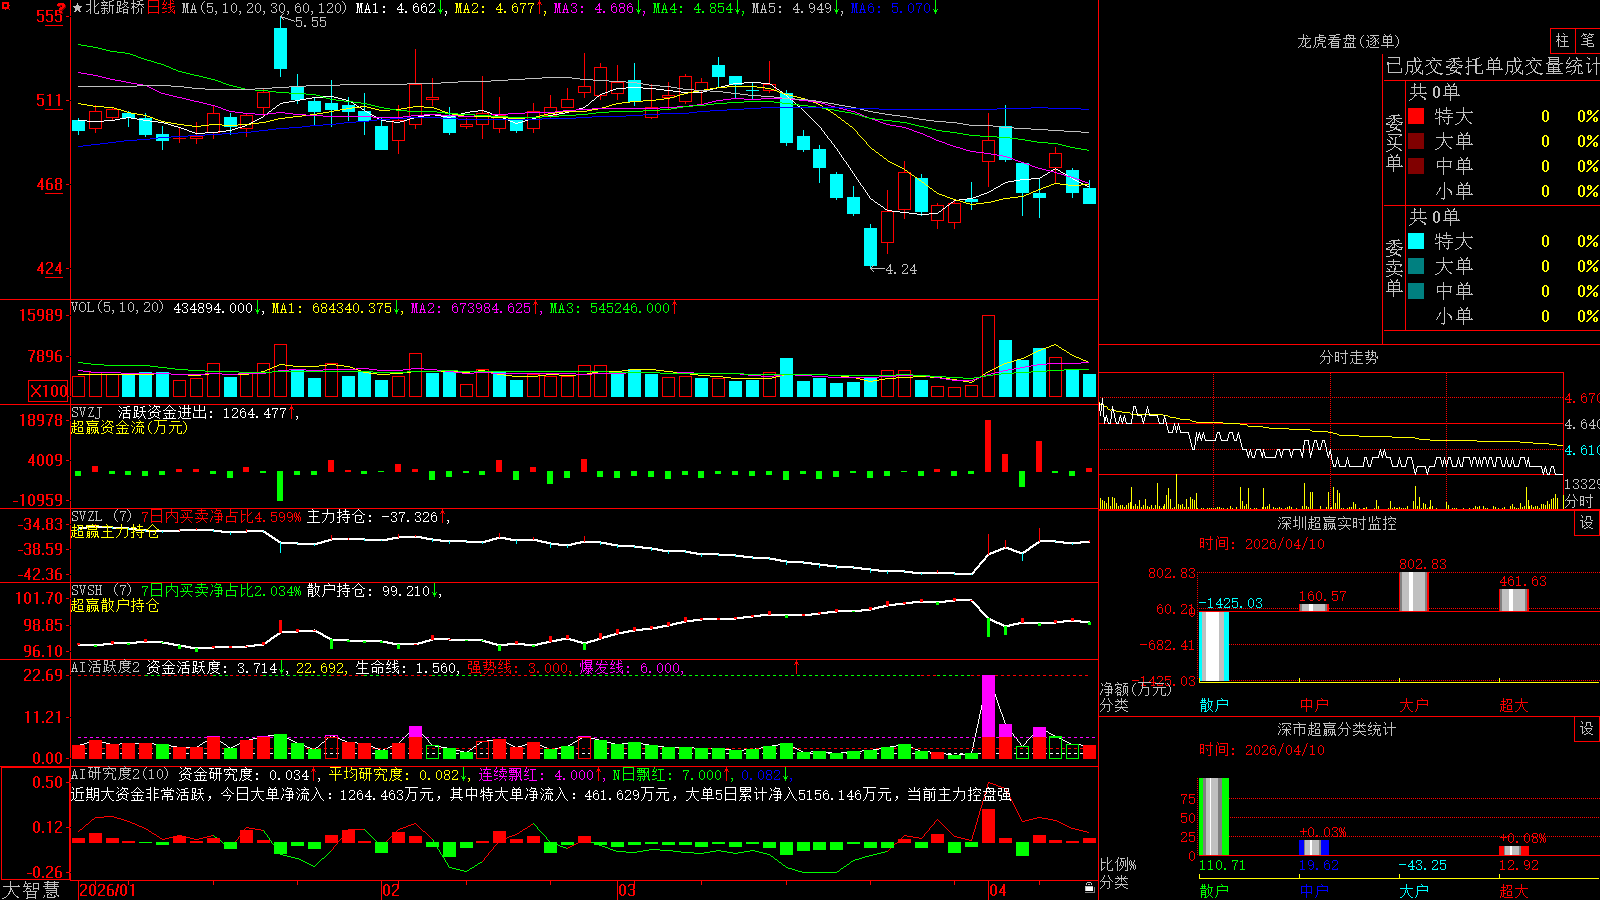The image size is (1600, 900).
Task: Jump to the 04 month marker on timeline
Action: pyautogui.click(x=997, y=890)
